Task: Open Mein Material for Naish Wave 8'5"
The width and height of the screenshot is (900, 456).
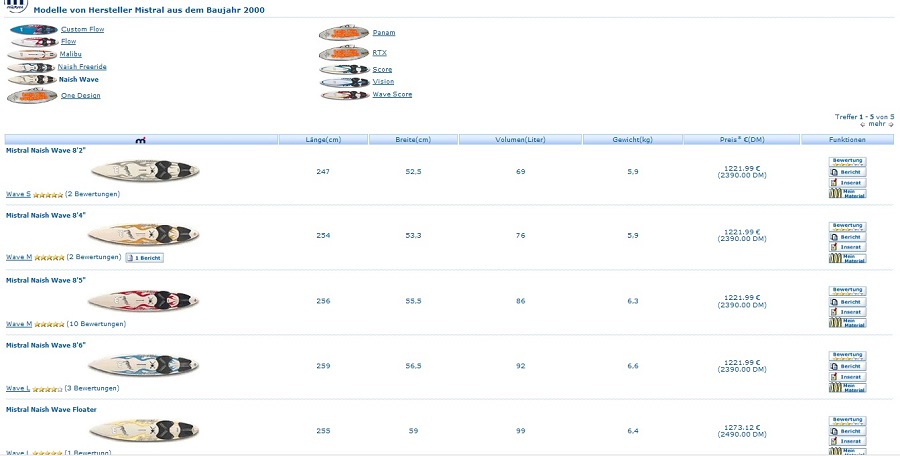Action: (847, 323)
